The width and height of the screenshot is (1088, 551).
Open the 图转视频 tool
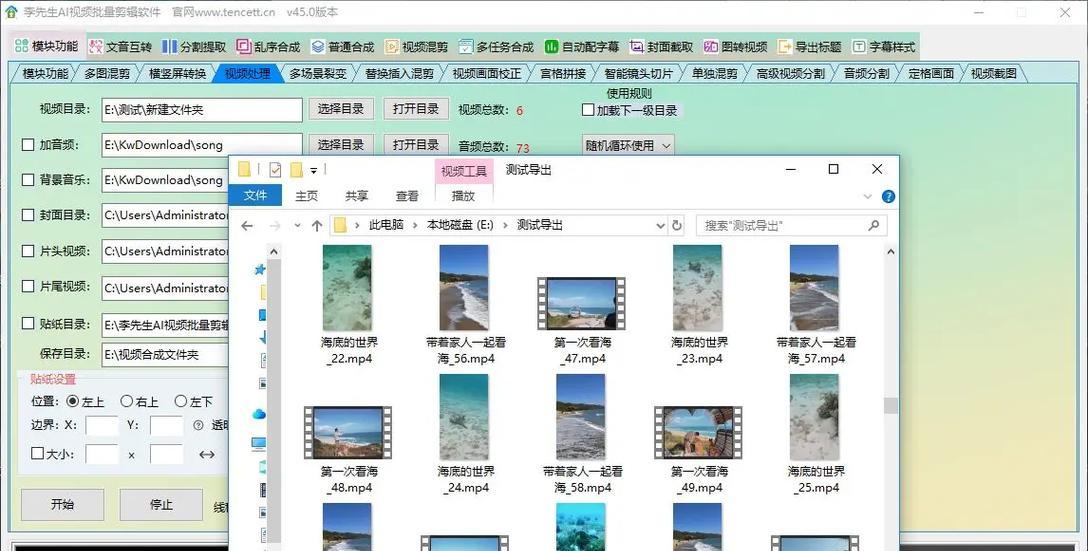[x=736, y=46]
